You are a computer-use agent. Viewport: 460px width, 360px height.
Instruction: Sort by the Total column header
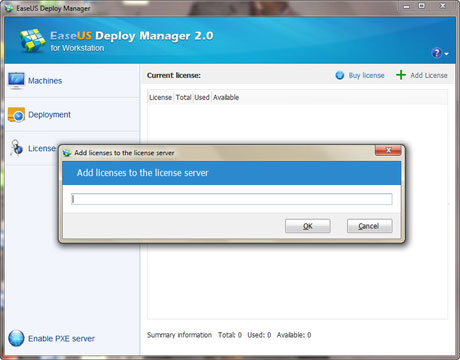pos(183,97)
